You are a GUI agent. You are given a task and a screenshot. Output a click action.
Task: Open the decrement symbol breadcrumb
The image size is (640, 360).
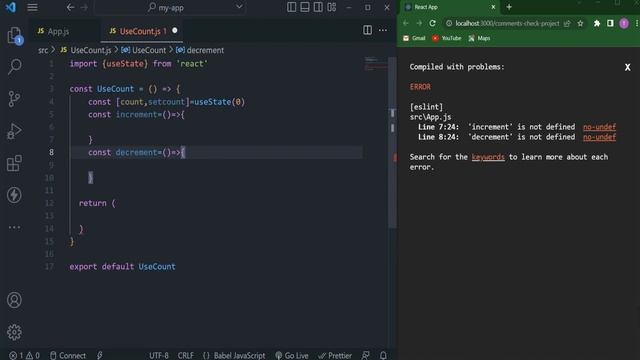pyautogui.click(x=200, y=50)
